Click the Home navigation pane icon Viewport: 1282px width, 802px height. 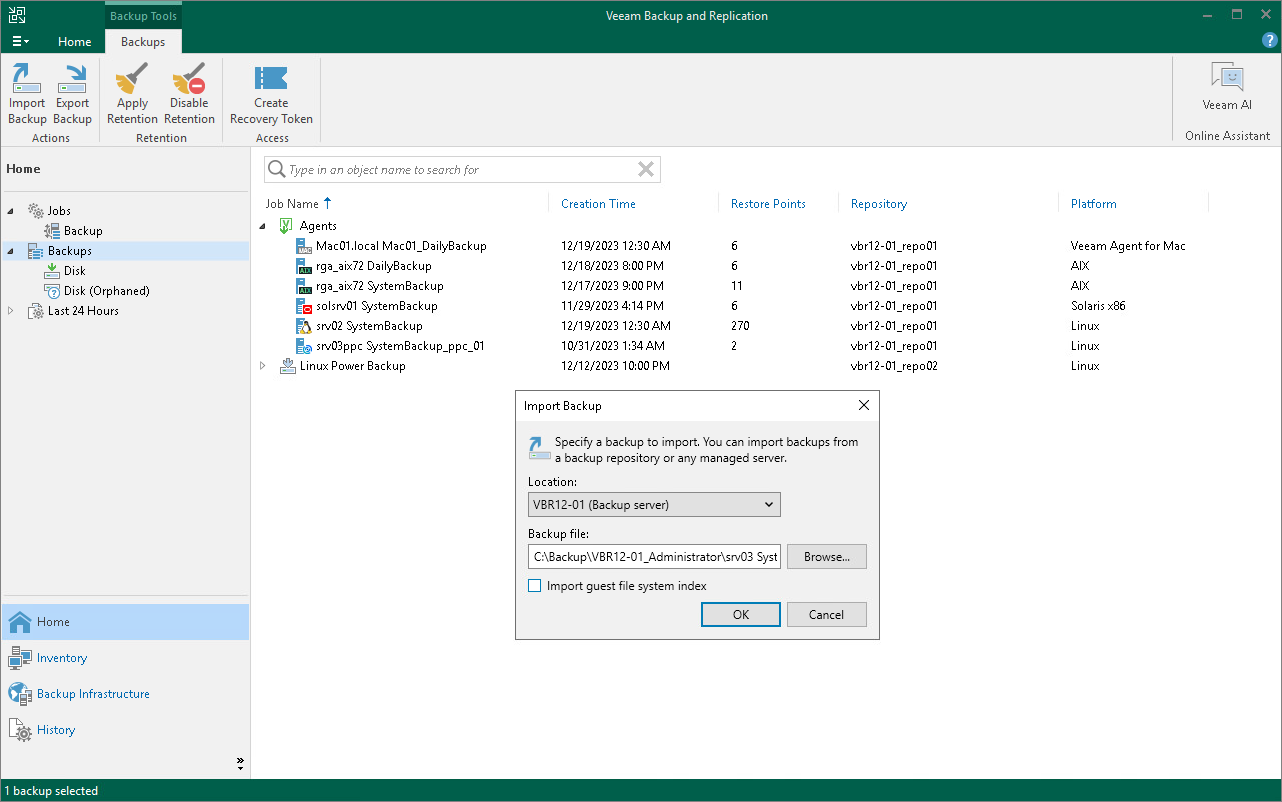coord(20,622)
